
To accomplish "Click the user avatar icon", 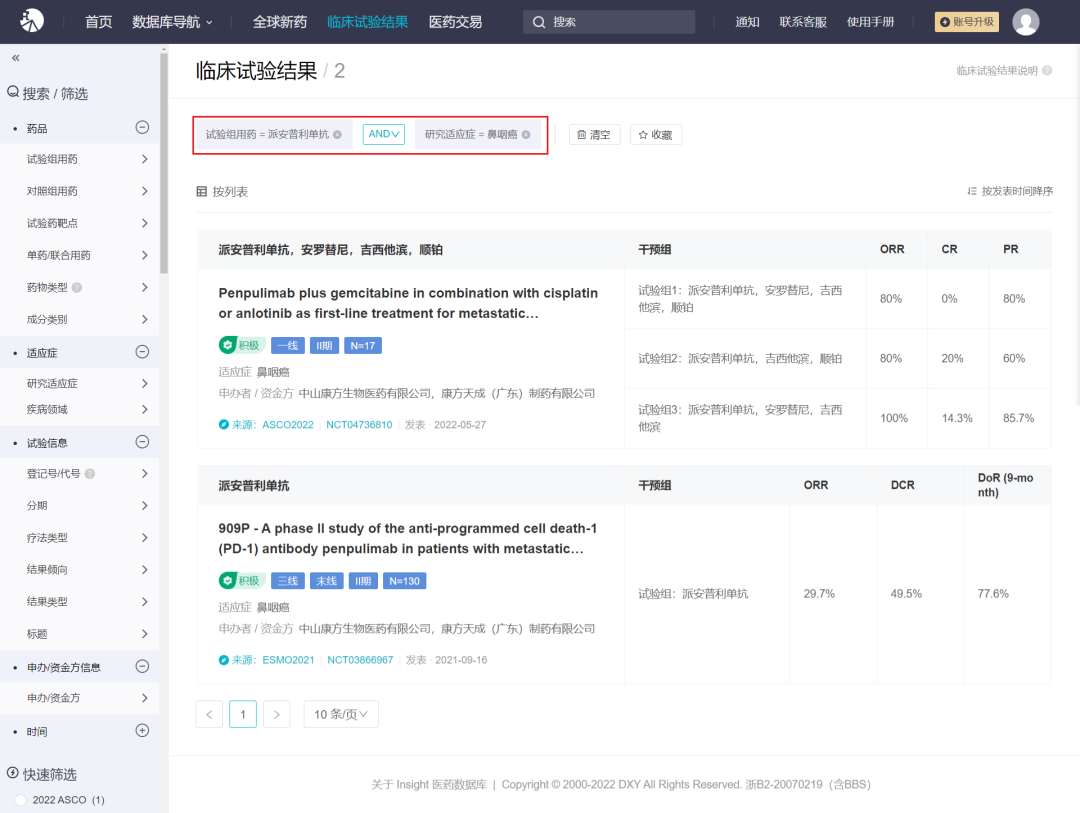I will tap(1025, 22).
